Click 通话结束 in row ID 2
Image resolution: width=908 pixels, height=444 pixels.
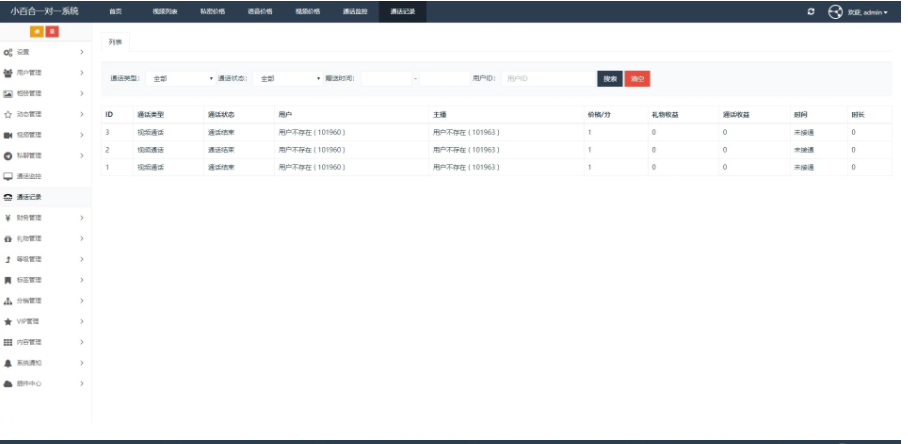pyautogui.click(x=221, y=150)
